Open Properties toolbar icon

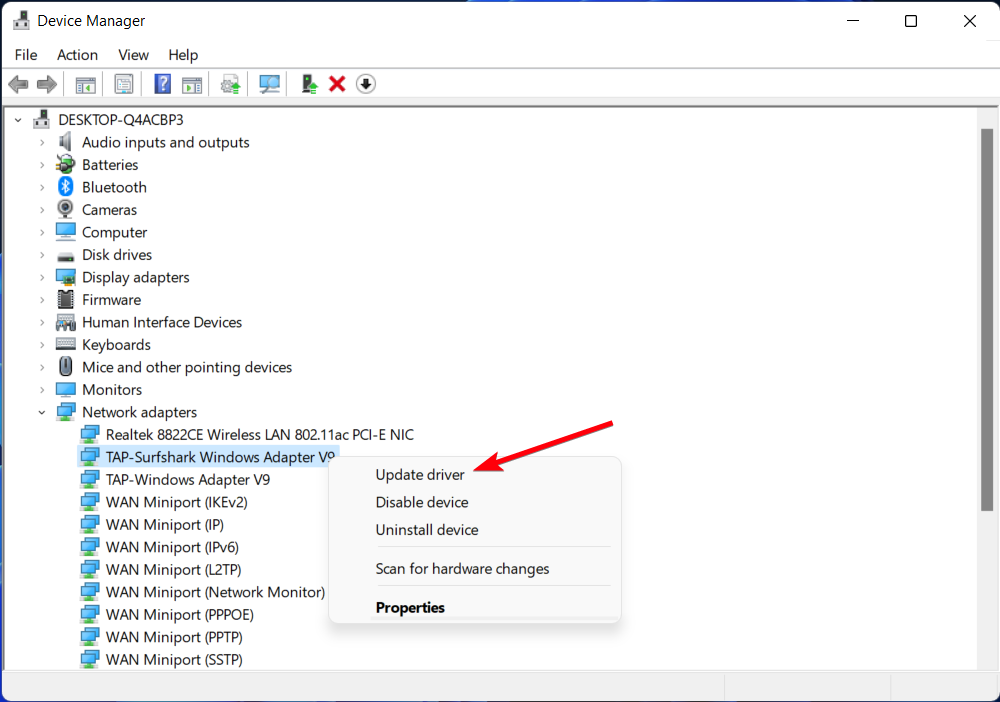click(124, 84)
